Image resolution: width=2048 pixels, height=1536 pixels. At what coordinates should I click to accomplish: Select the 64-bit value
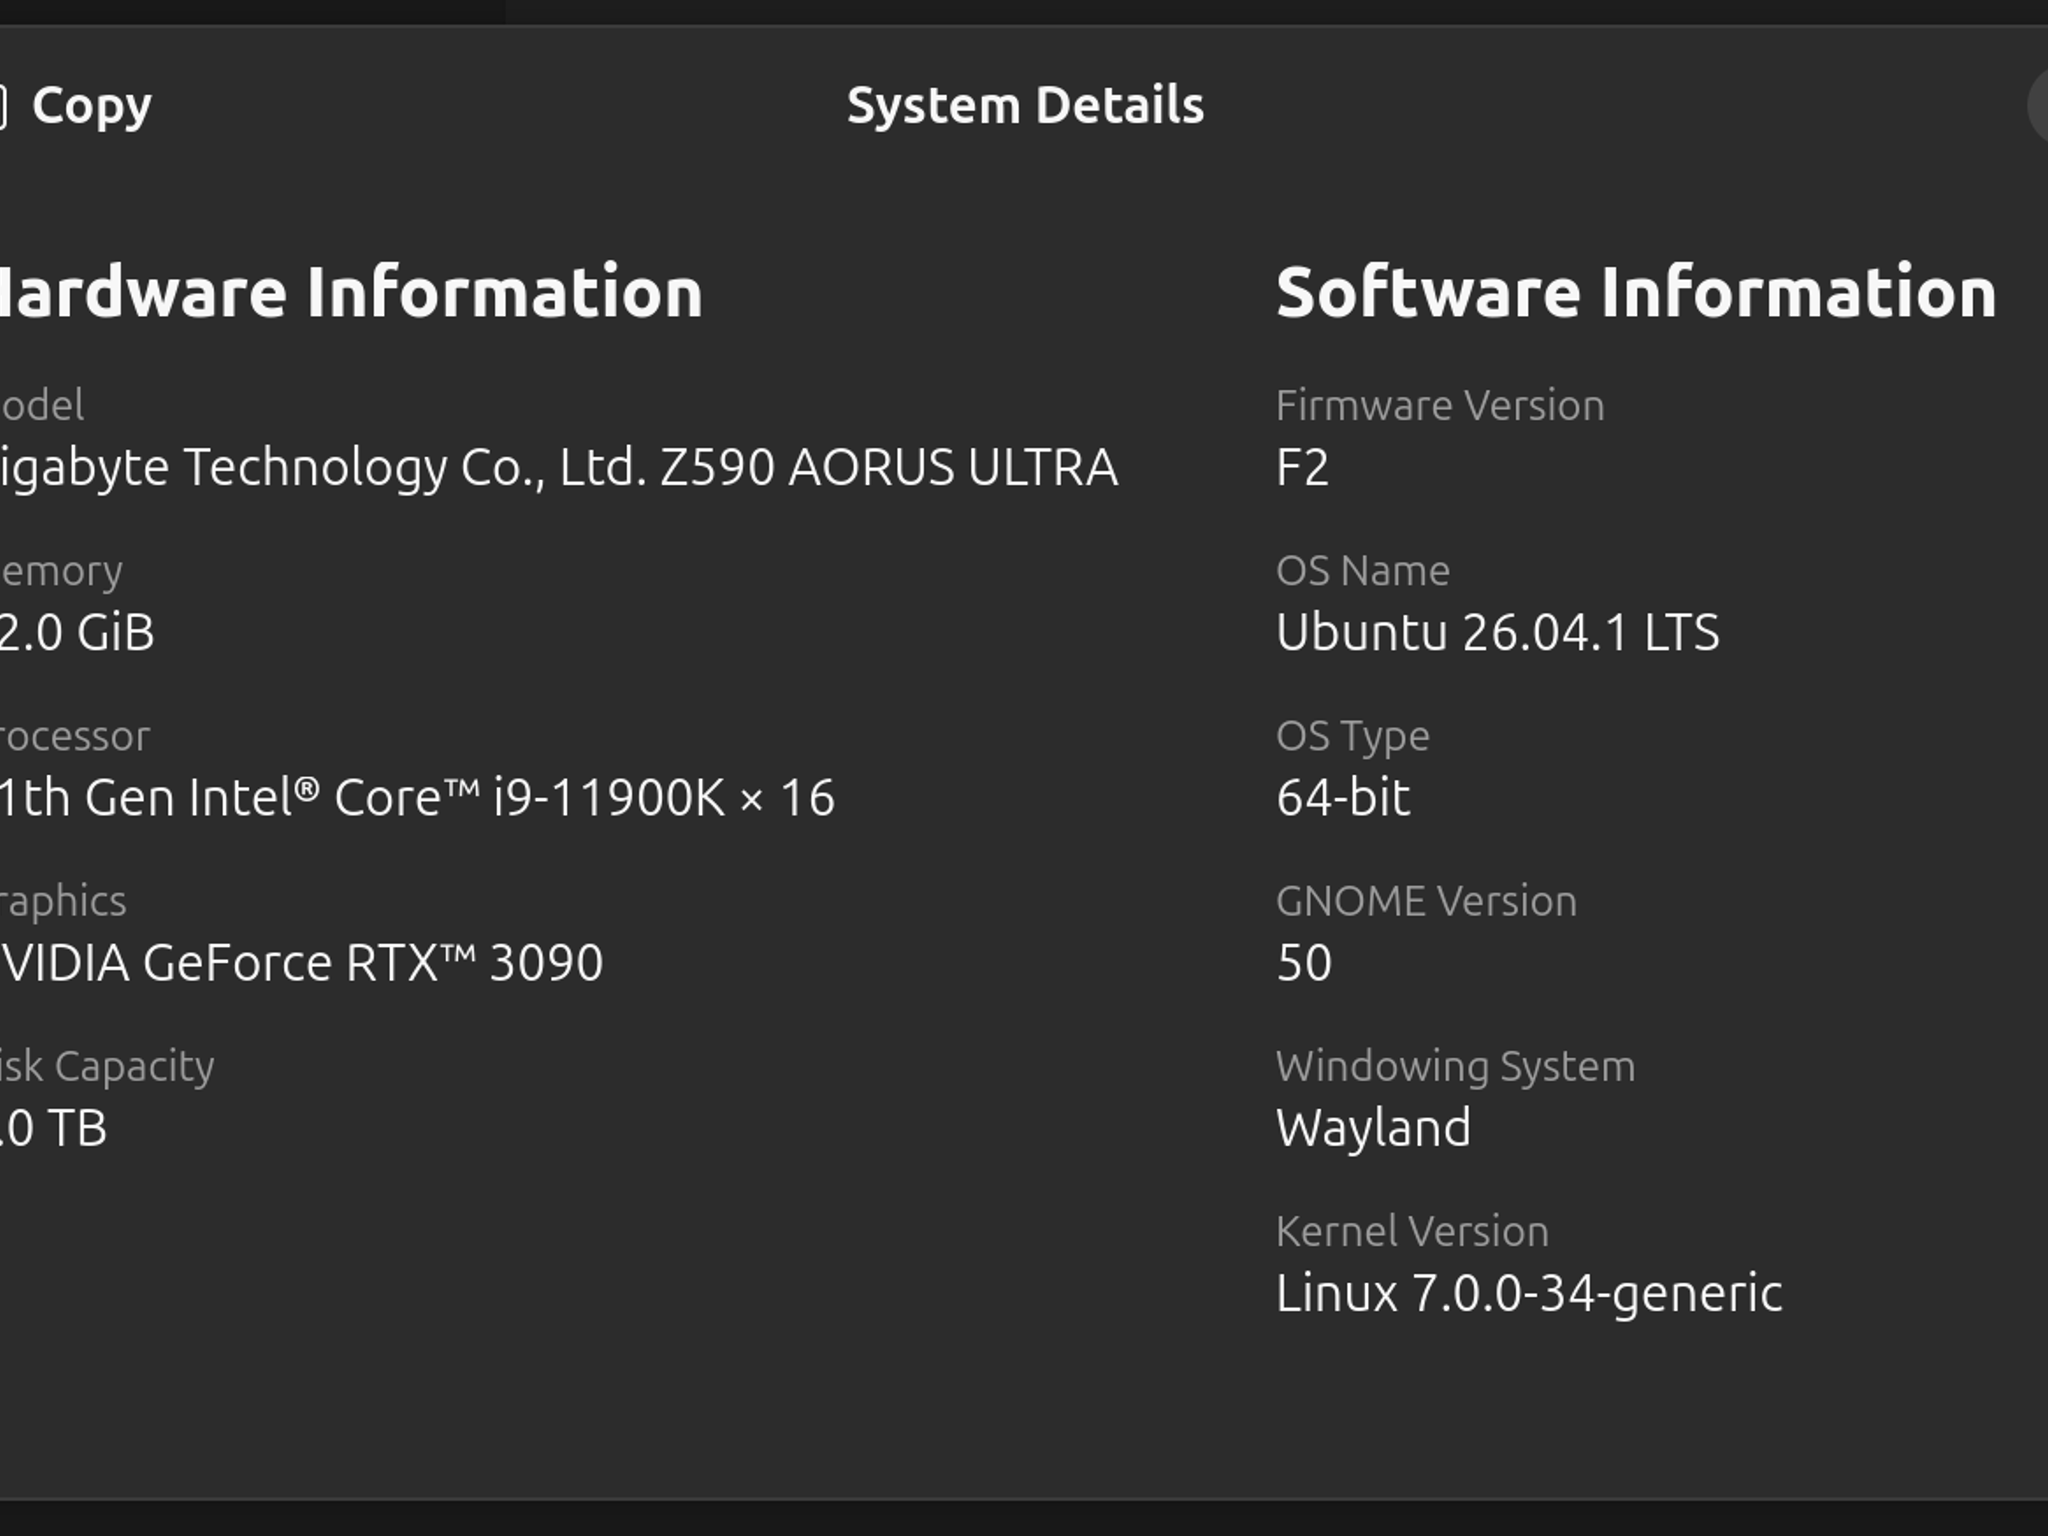tap(1343, 798)
